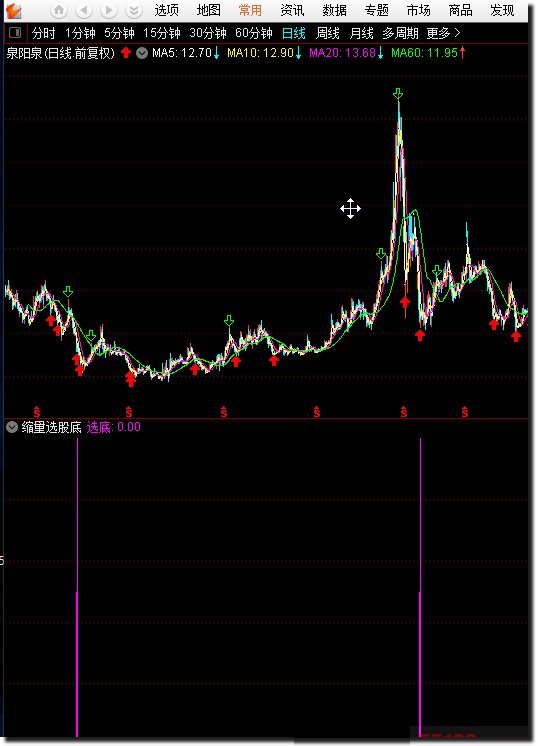The width and height of the screenshot is (538, 746).
Task: Switch to 周线 weekly period
Action: 328,33
